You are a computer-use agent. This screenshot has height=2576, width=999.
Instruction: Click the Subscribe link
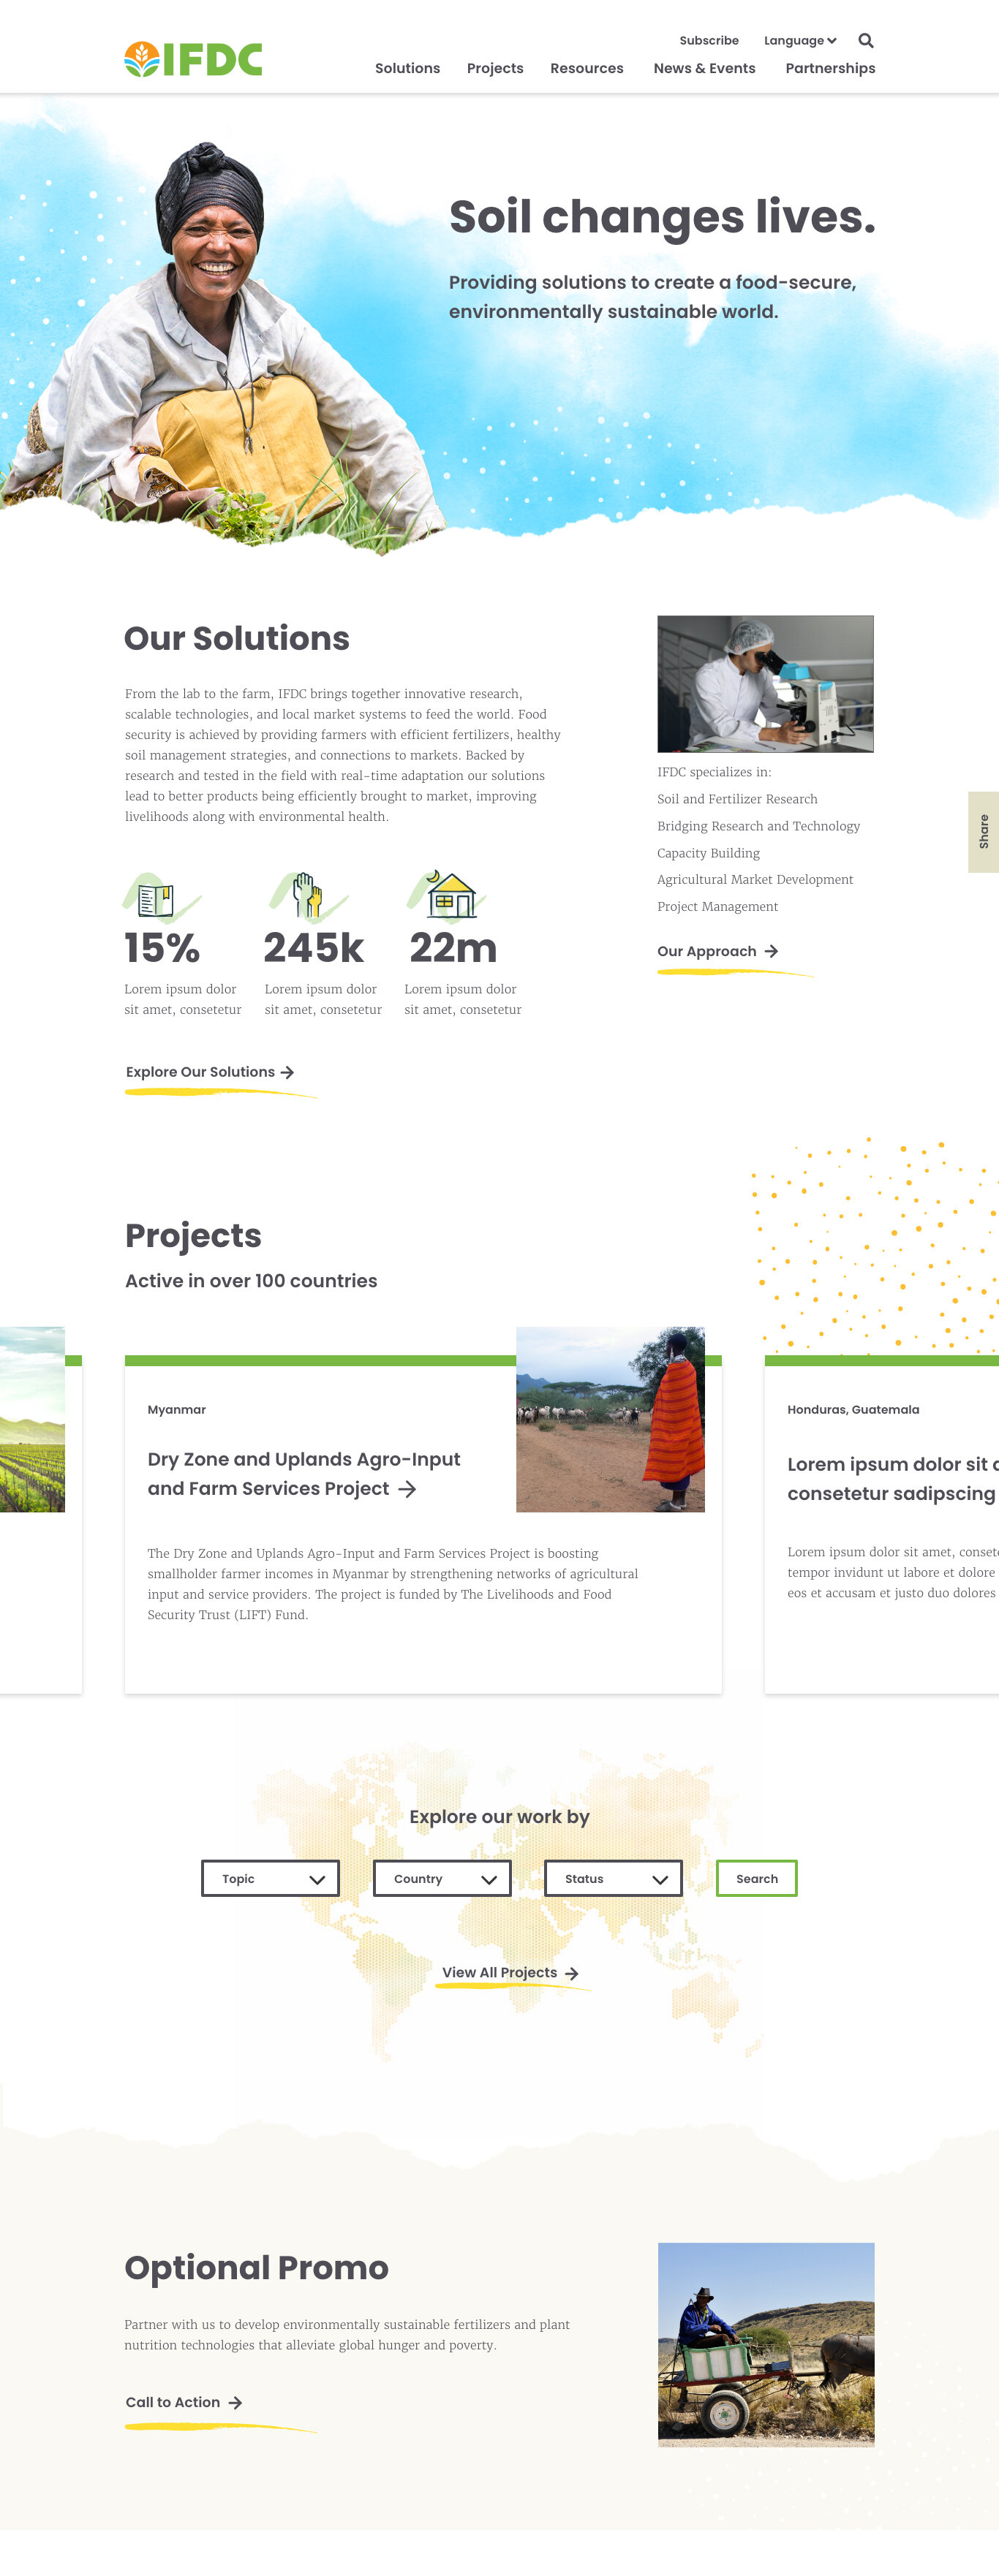tap(709, 41)
